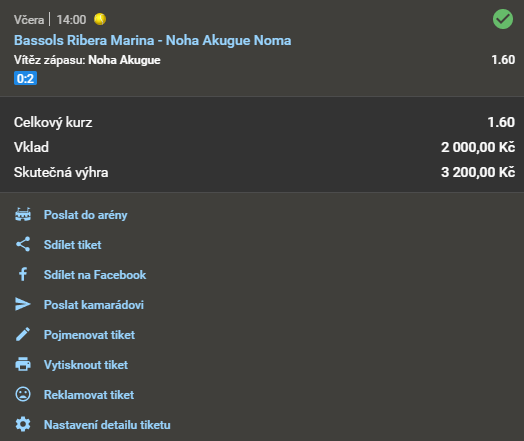The width and height of the screenshot is (524, 441).
Task: Click the paper plane send icon
Action: click(x=23, y=304)
